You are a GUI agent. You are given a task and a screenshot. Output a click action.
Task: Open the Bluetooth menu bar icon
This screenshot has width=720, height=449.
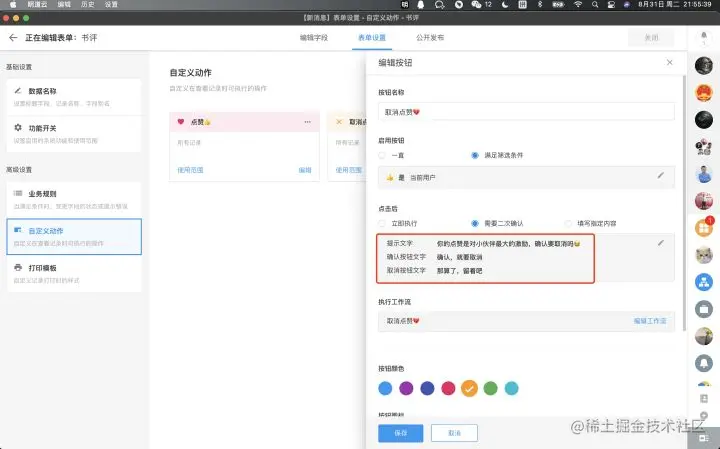(540, 5)
